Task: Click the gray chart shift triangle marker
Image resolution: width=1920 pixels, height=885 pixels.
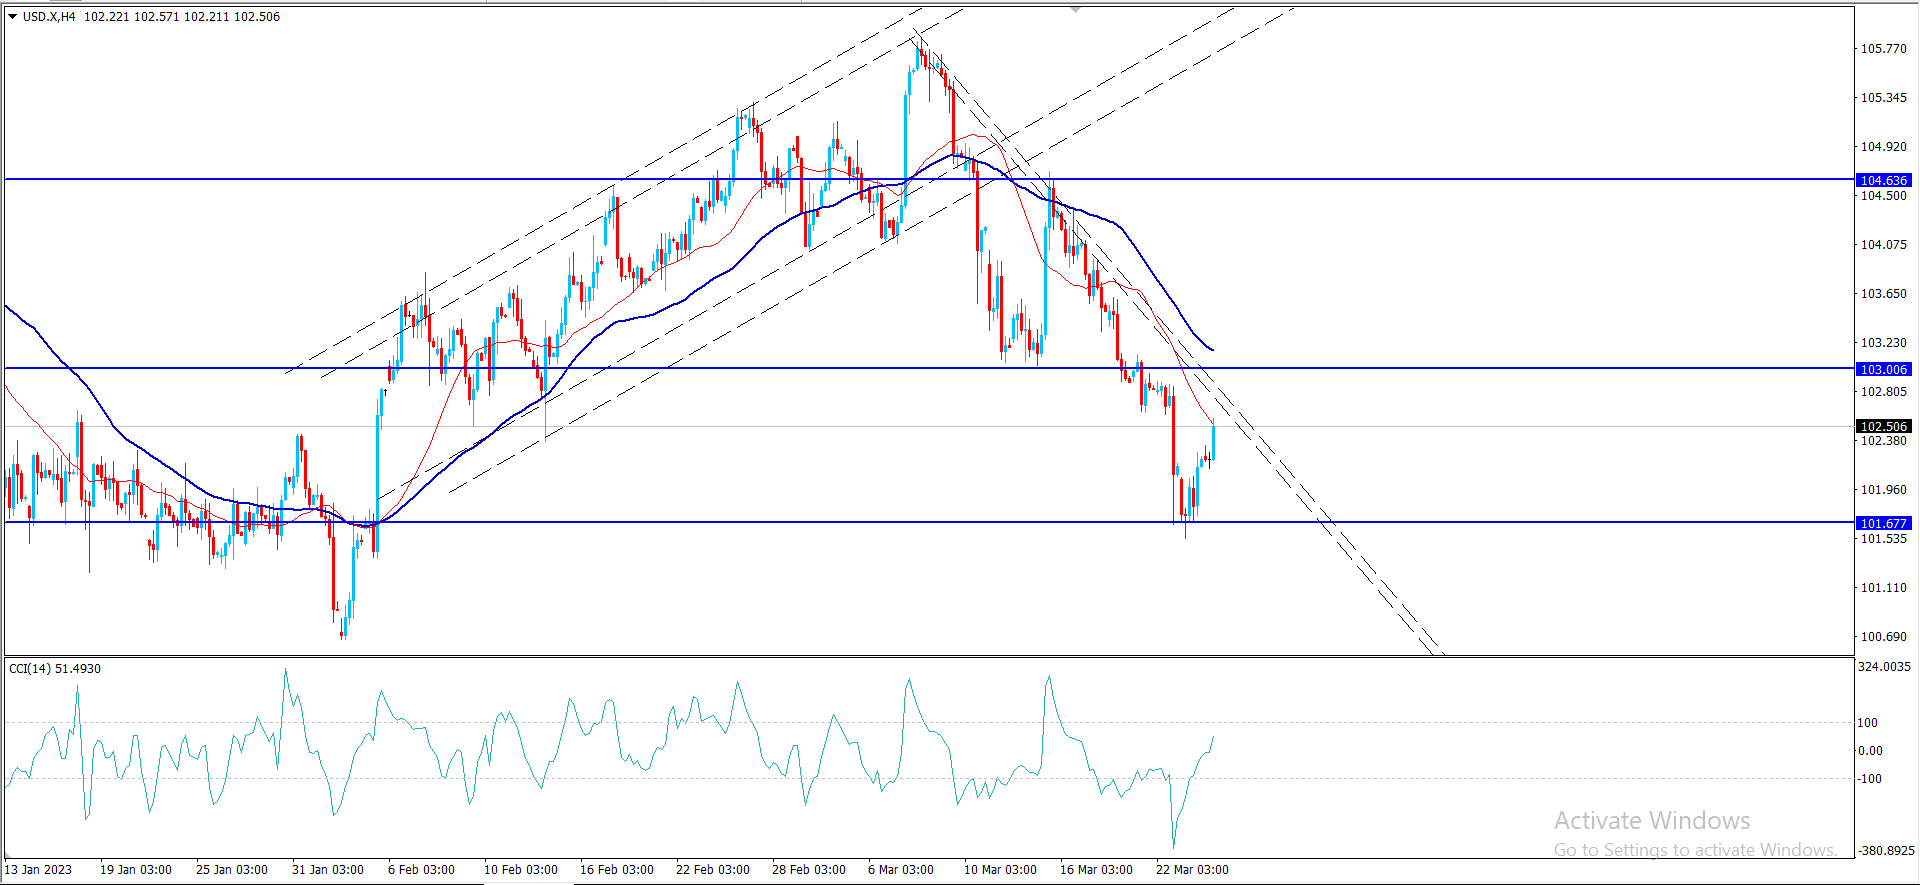Action: [x=1075, y=9]
